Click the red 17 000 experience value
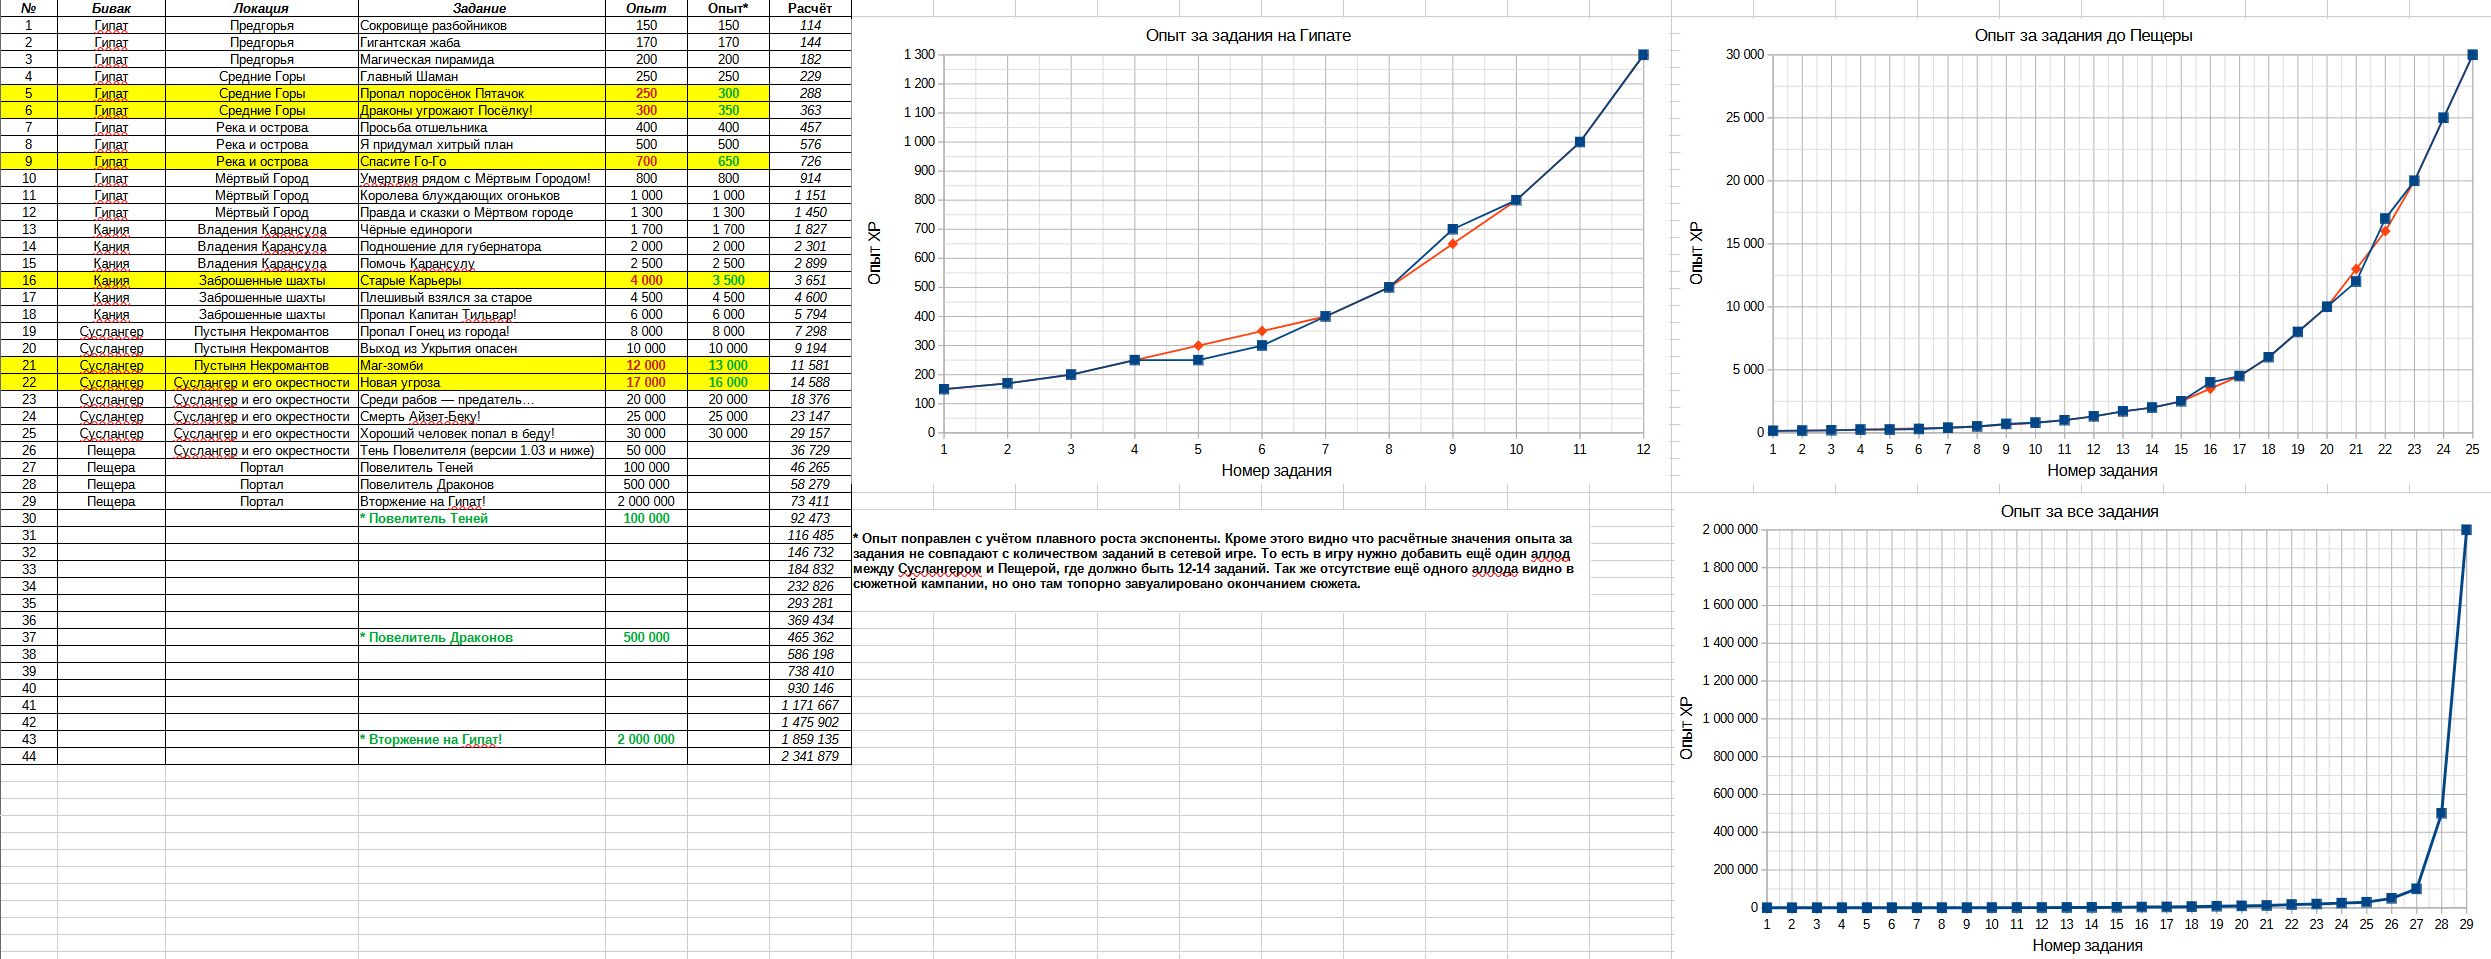The width and height of the screenshot is (2491, 959). 646,382
